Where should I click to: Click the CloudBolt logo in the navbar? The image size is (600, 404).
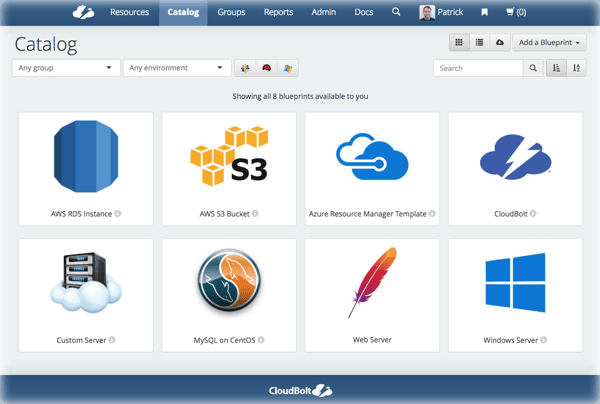tap(83, 12)
